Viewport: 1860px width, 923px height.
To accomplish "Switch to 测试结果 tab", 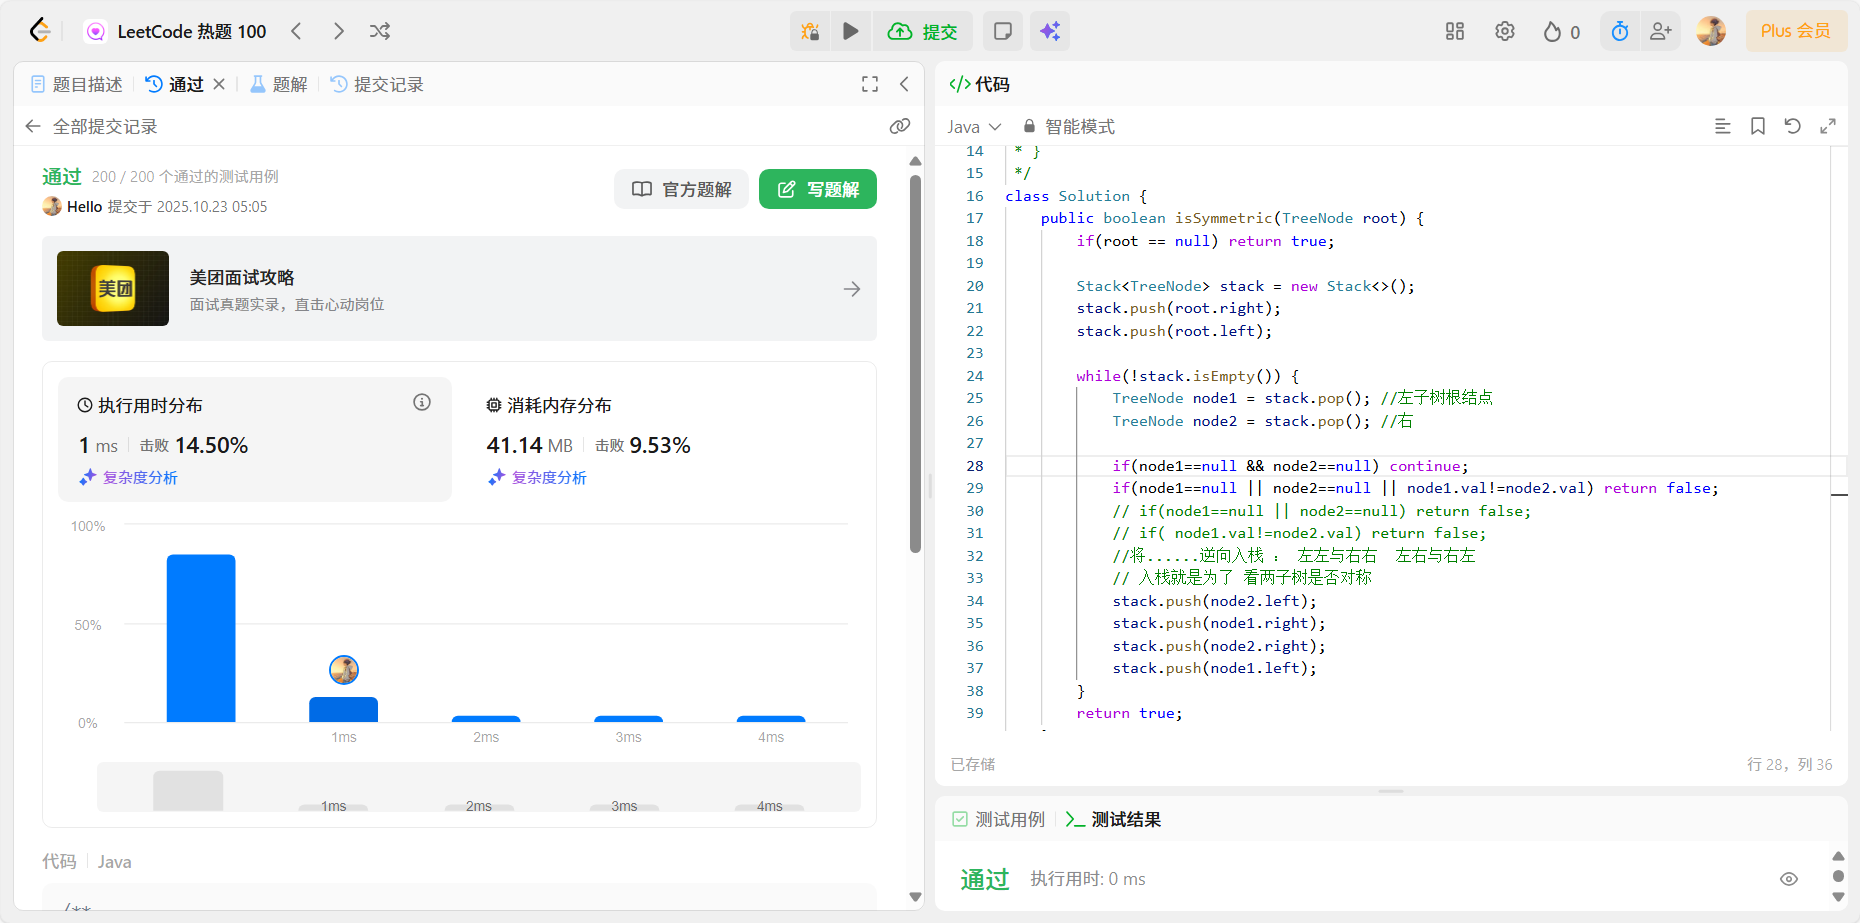I will pyautogui.click(x=1113, y=820).
